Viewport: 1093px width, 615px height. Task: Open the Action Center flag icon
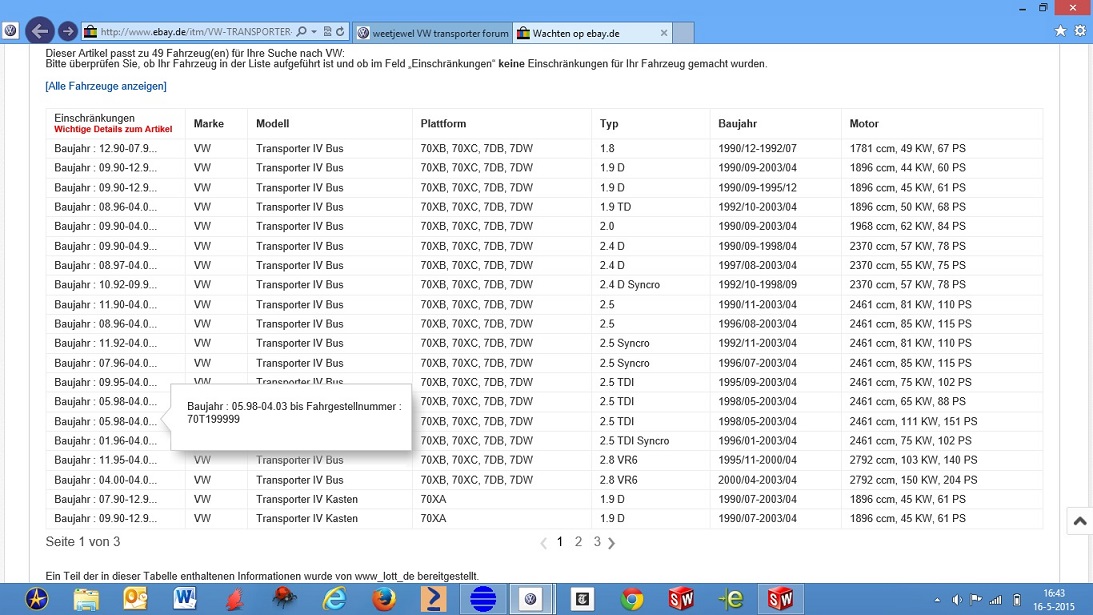[x=976, y=600]
